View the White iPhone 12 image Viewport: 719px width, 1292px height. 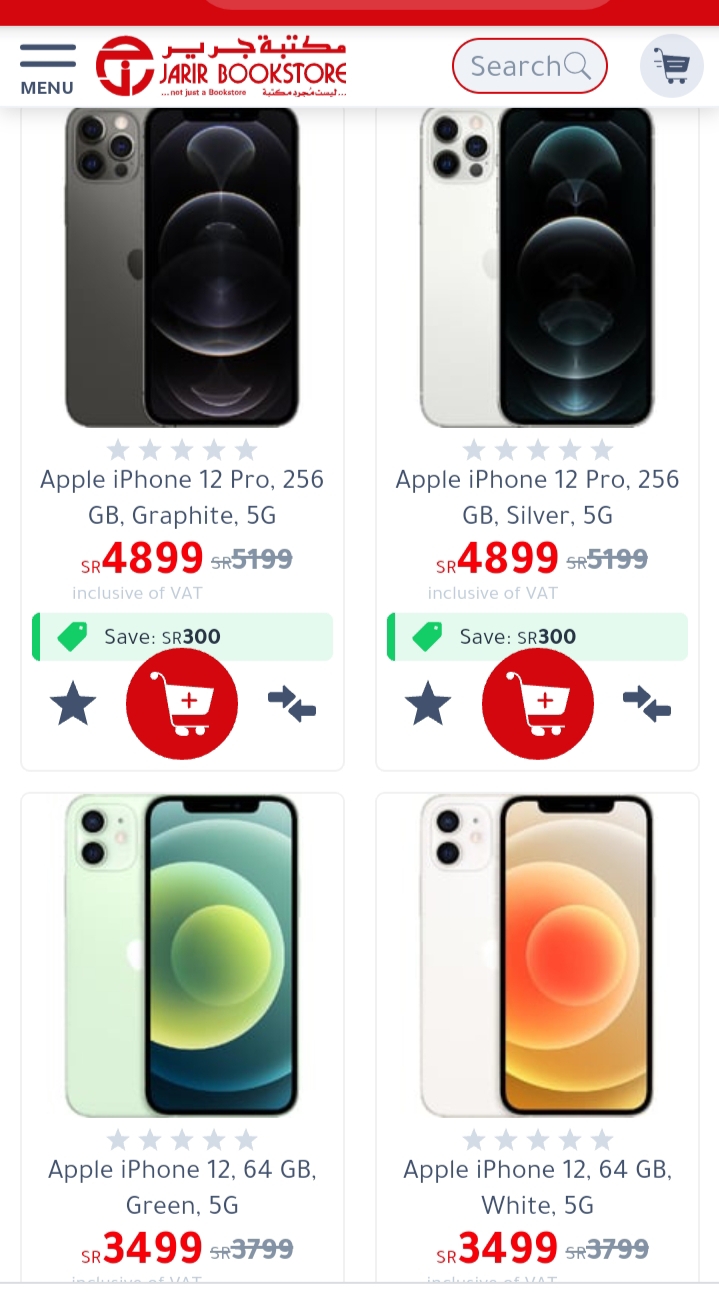(x=538, y=956)
